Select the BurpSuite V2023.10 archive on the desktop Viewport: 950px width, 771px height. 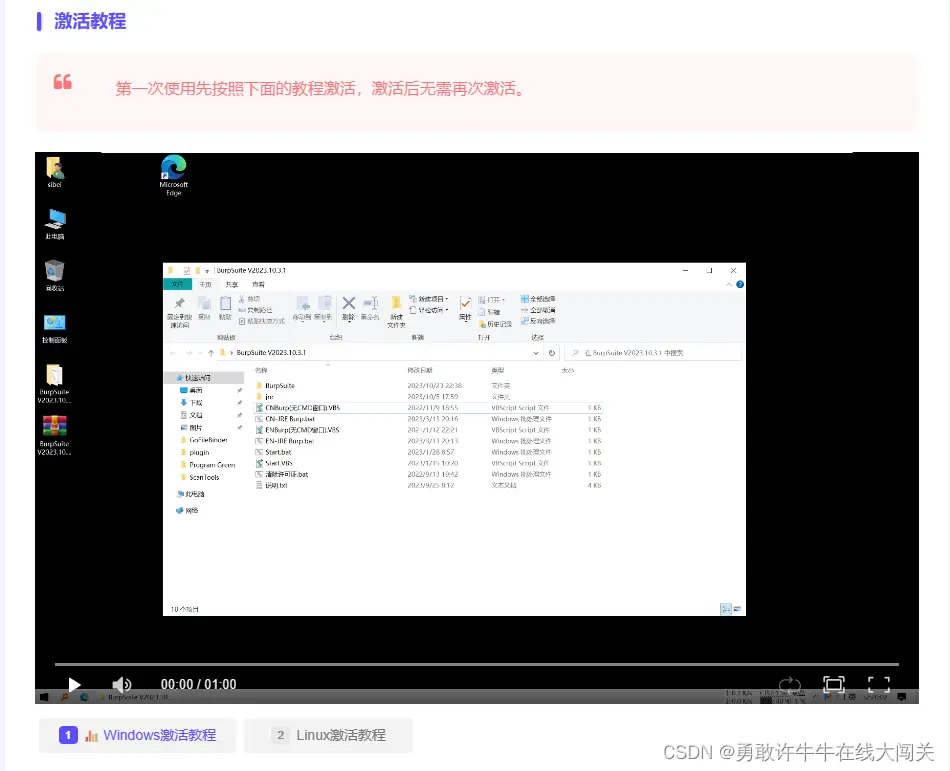[x=55, y=435]
